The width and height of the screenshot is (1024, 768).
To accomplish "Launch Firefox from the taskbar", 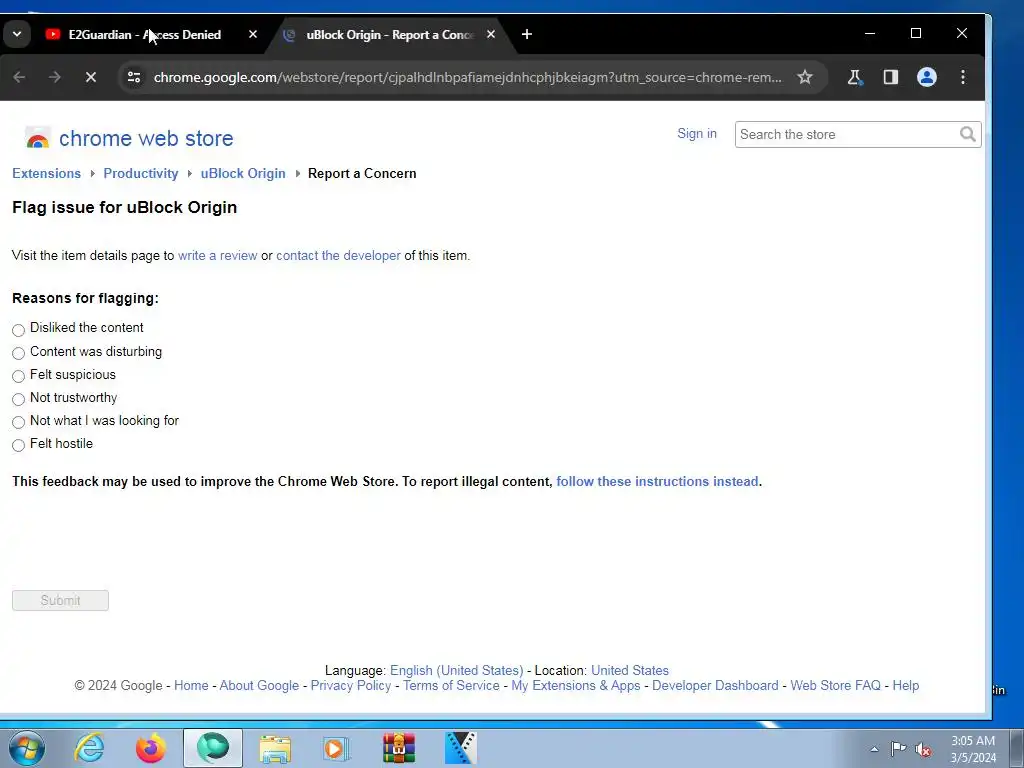I will [151, 748].
